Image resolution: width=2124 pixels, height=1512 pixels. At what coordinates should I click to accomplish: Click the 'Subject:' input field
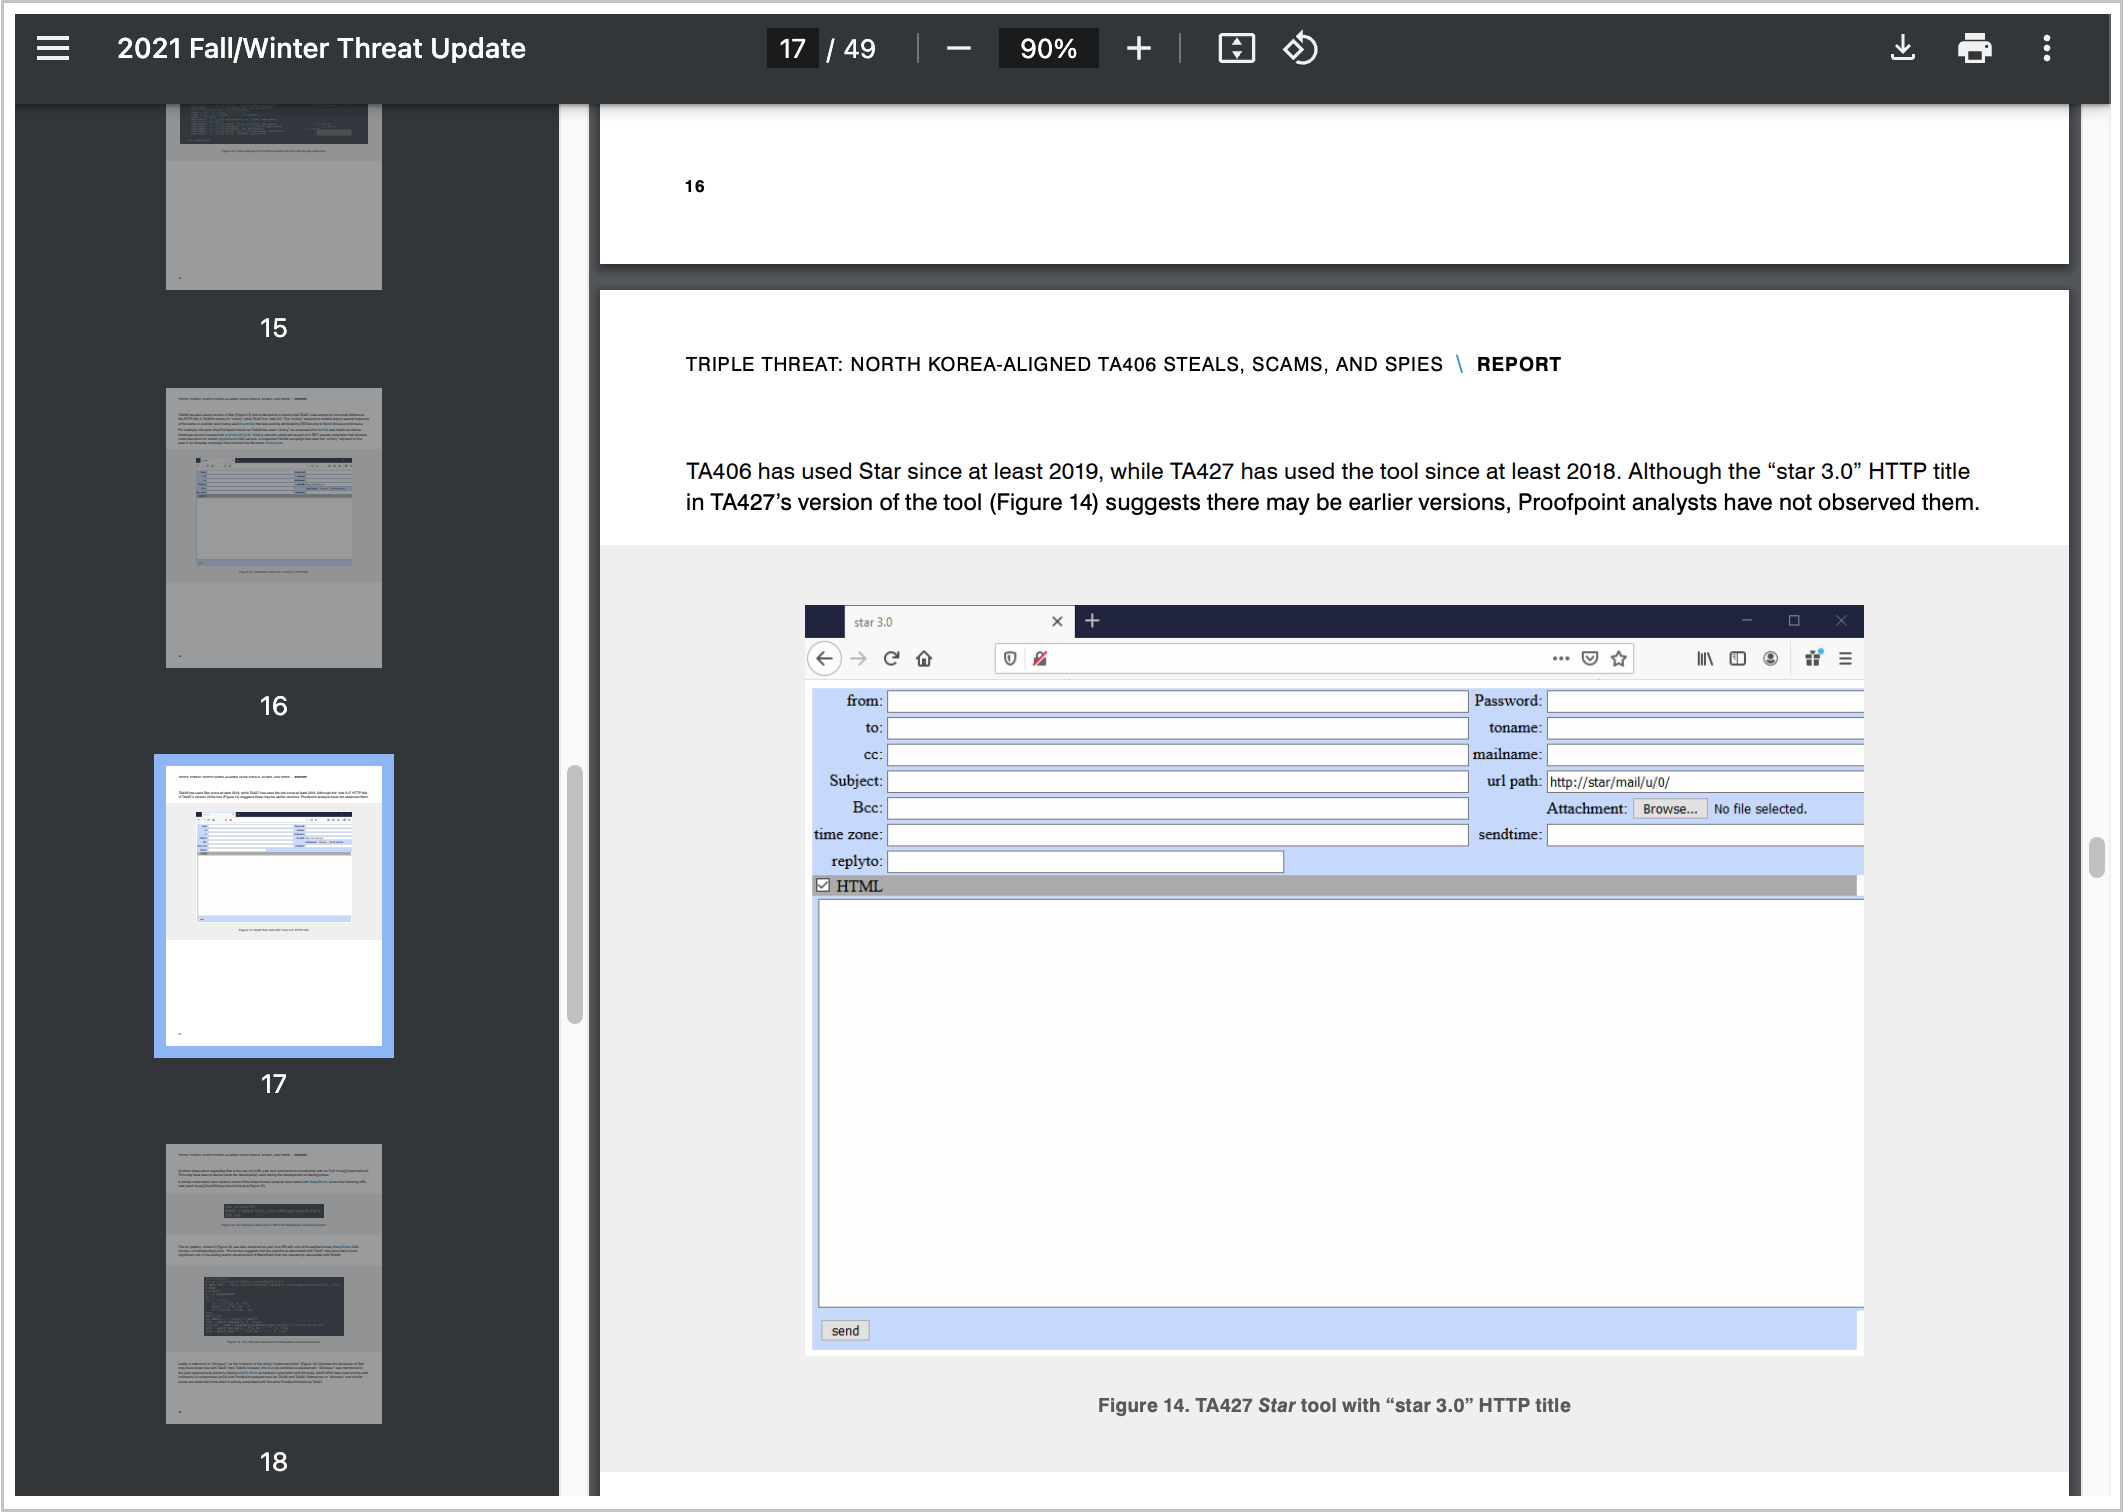pyautogui.click(x=1177, y=781)
